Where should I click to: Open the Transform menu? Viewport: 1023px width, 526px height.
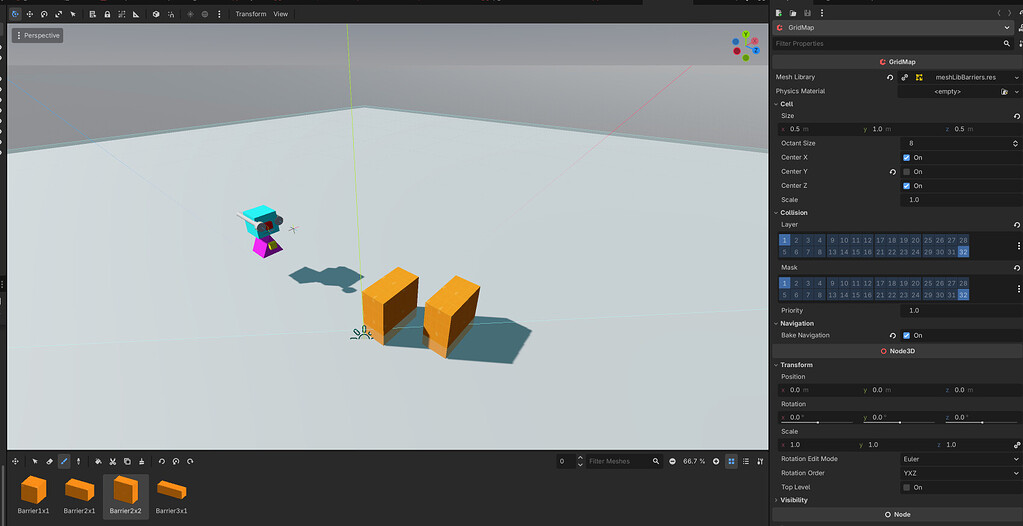[251, 14]
